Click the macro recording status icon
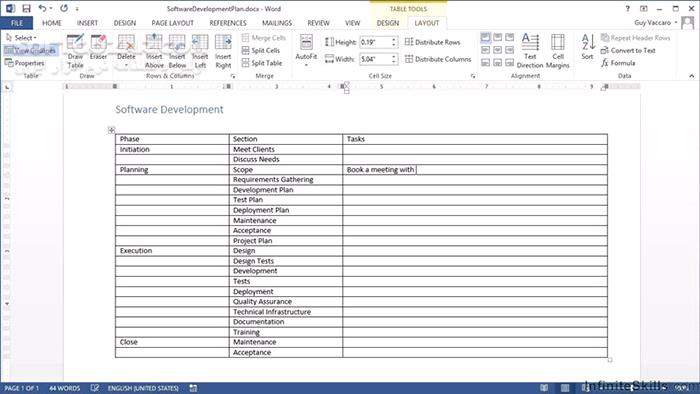The image size is (700, 394). coord(193,388)
